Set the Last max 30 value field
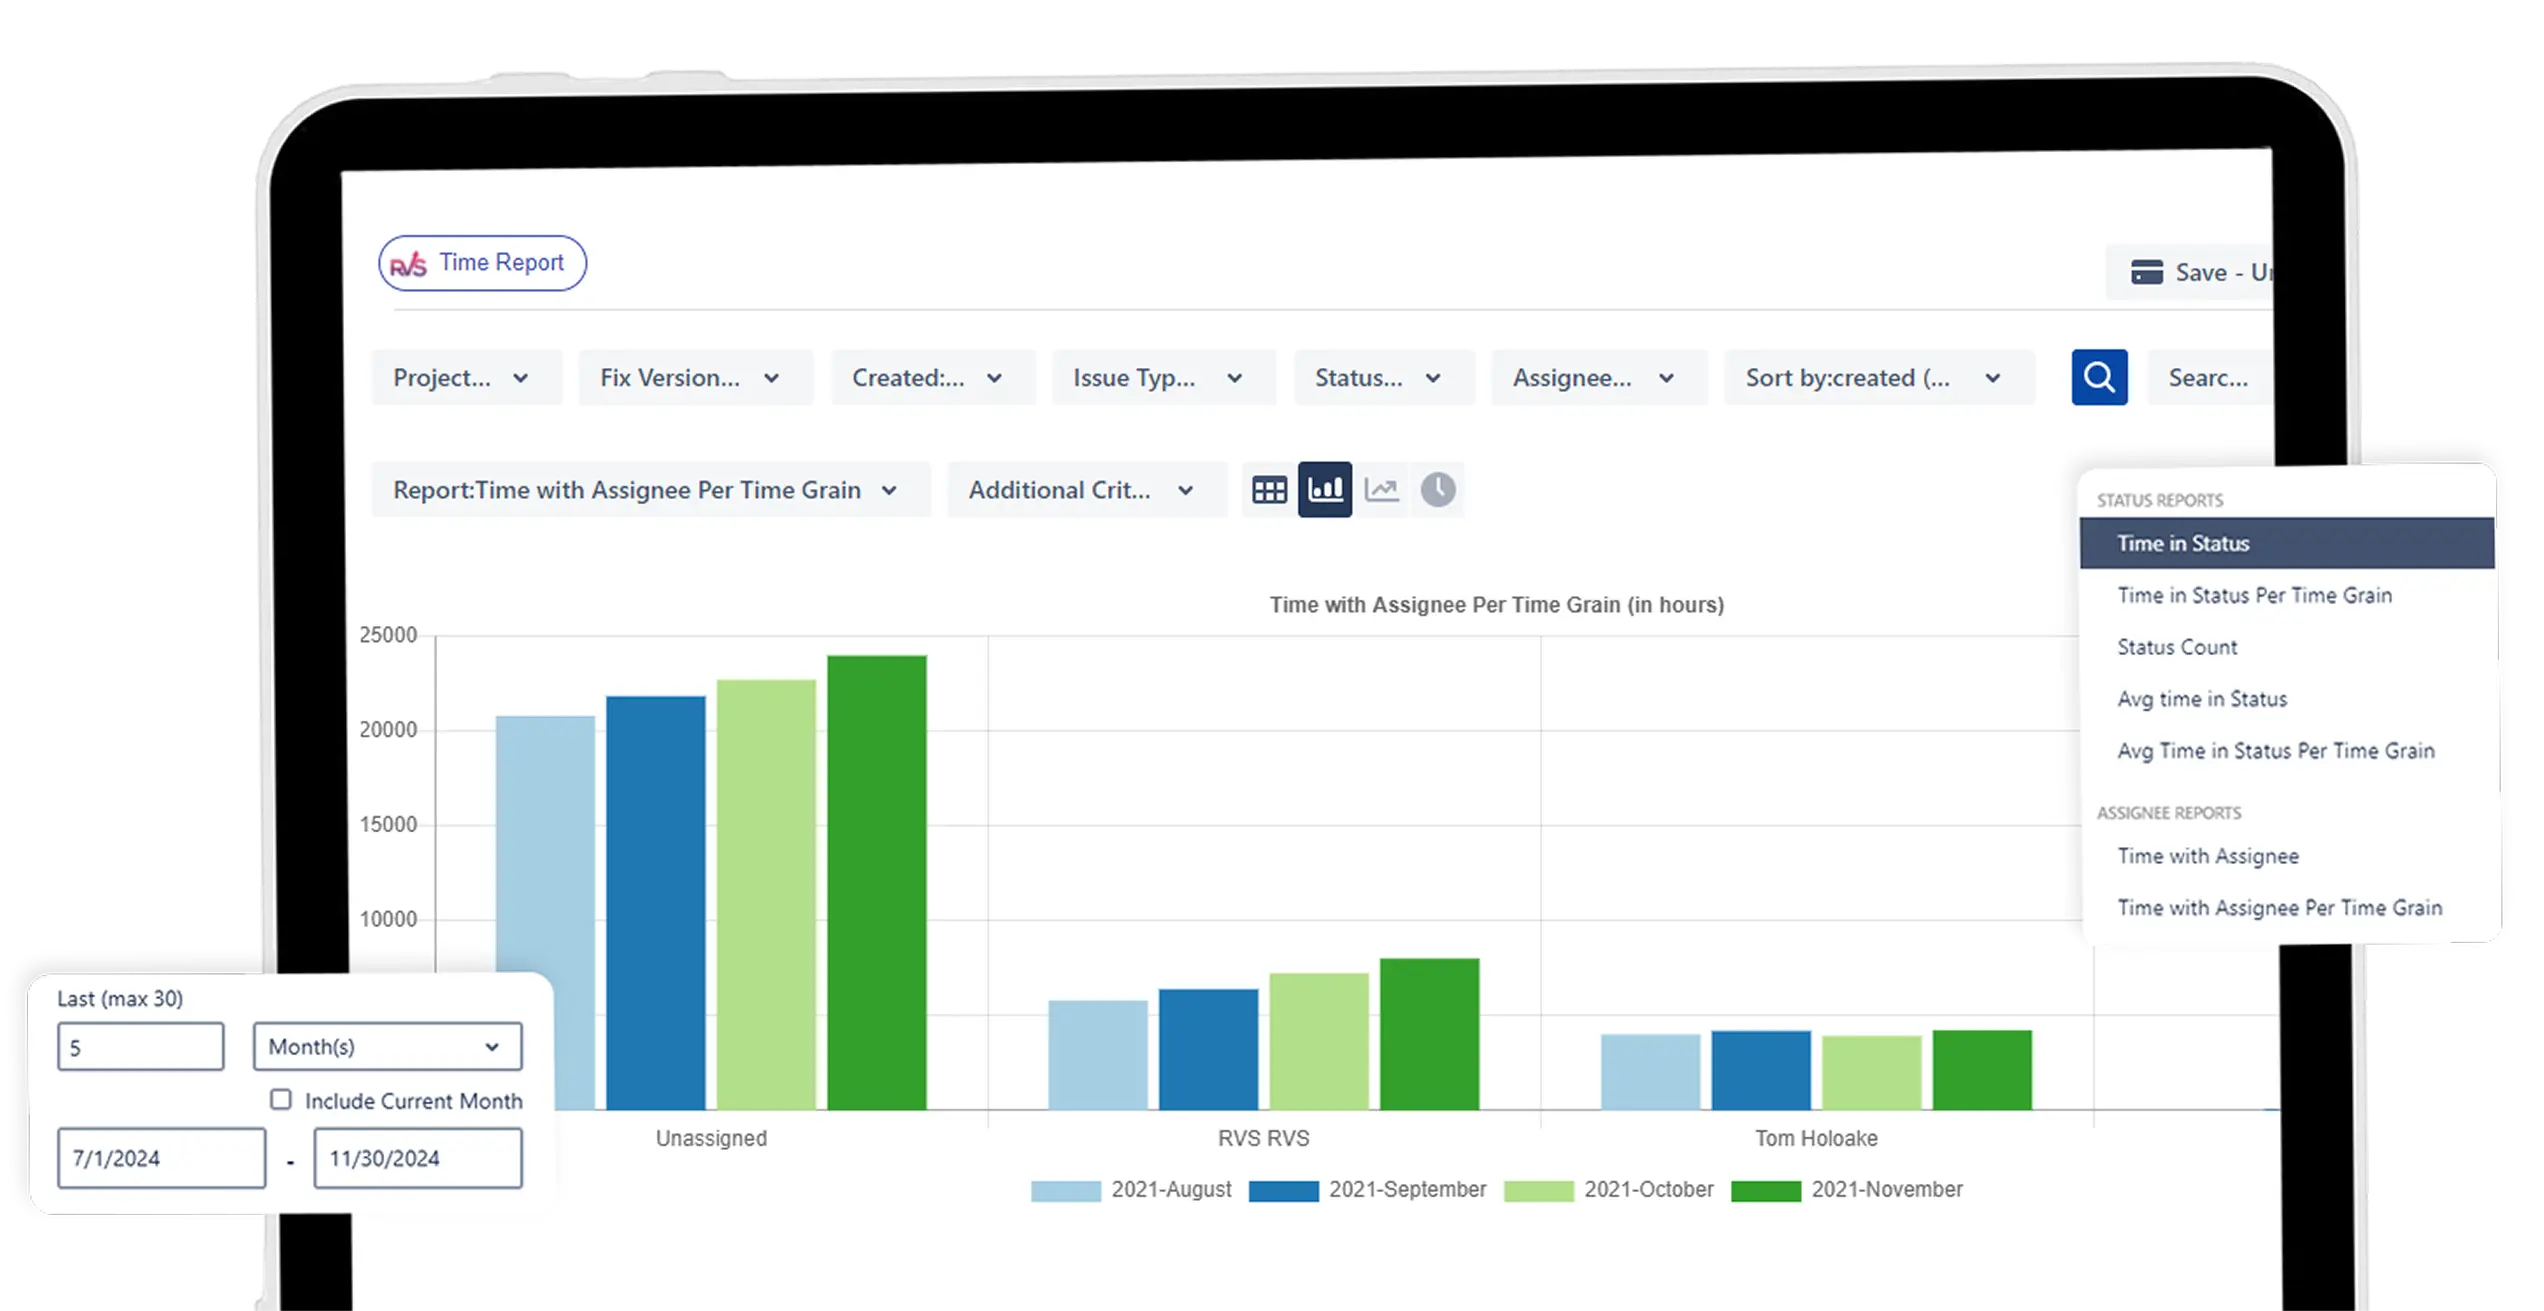 pos(140,1046)
